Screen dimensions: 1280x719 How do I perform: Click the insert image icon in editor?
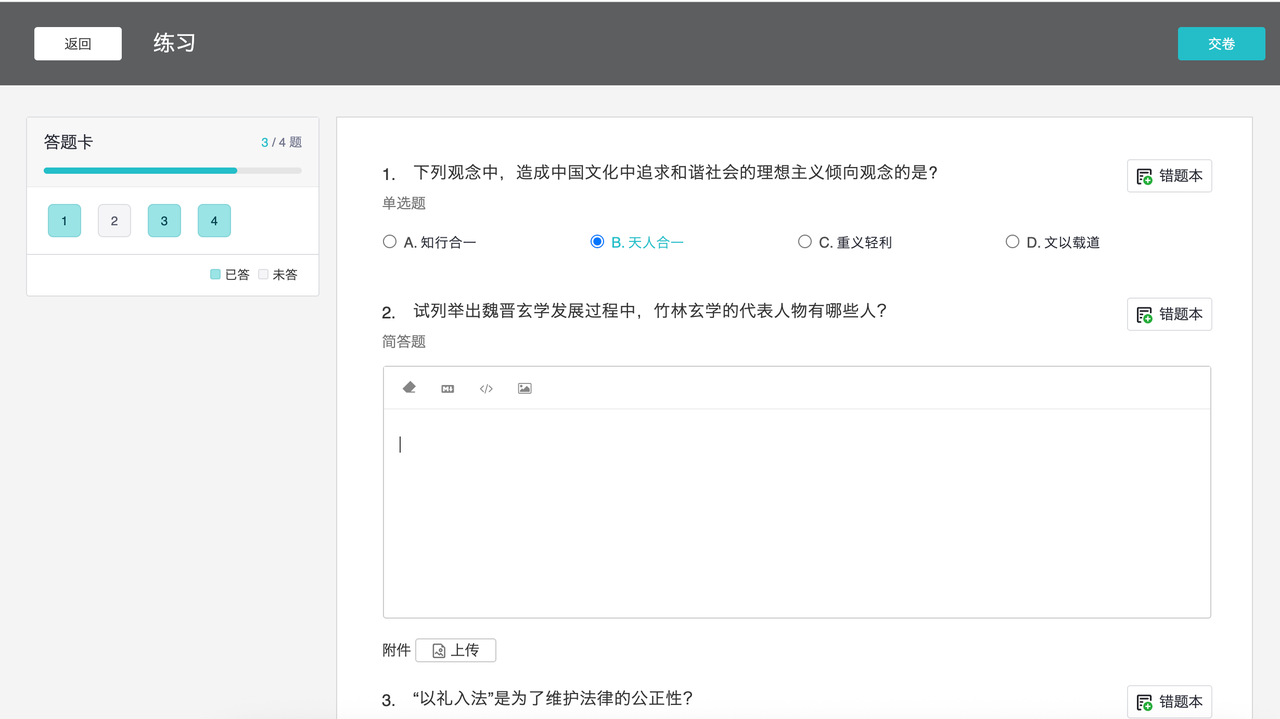(x=525, y=388)
